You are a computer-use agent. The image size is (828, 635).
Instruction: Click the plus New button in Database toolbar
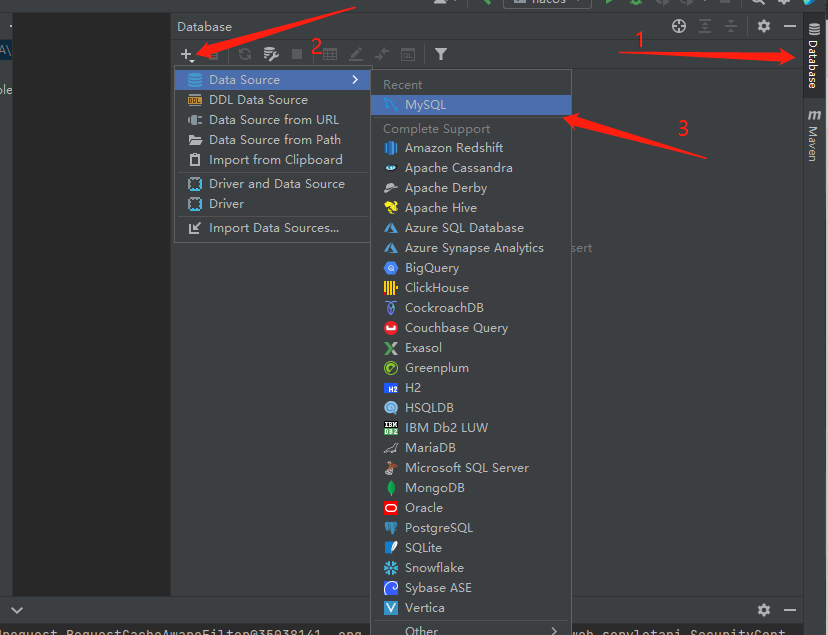pyautogui.click(x=187, y=54)
